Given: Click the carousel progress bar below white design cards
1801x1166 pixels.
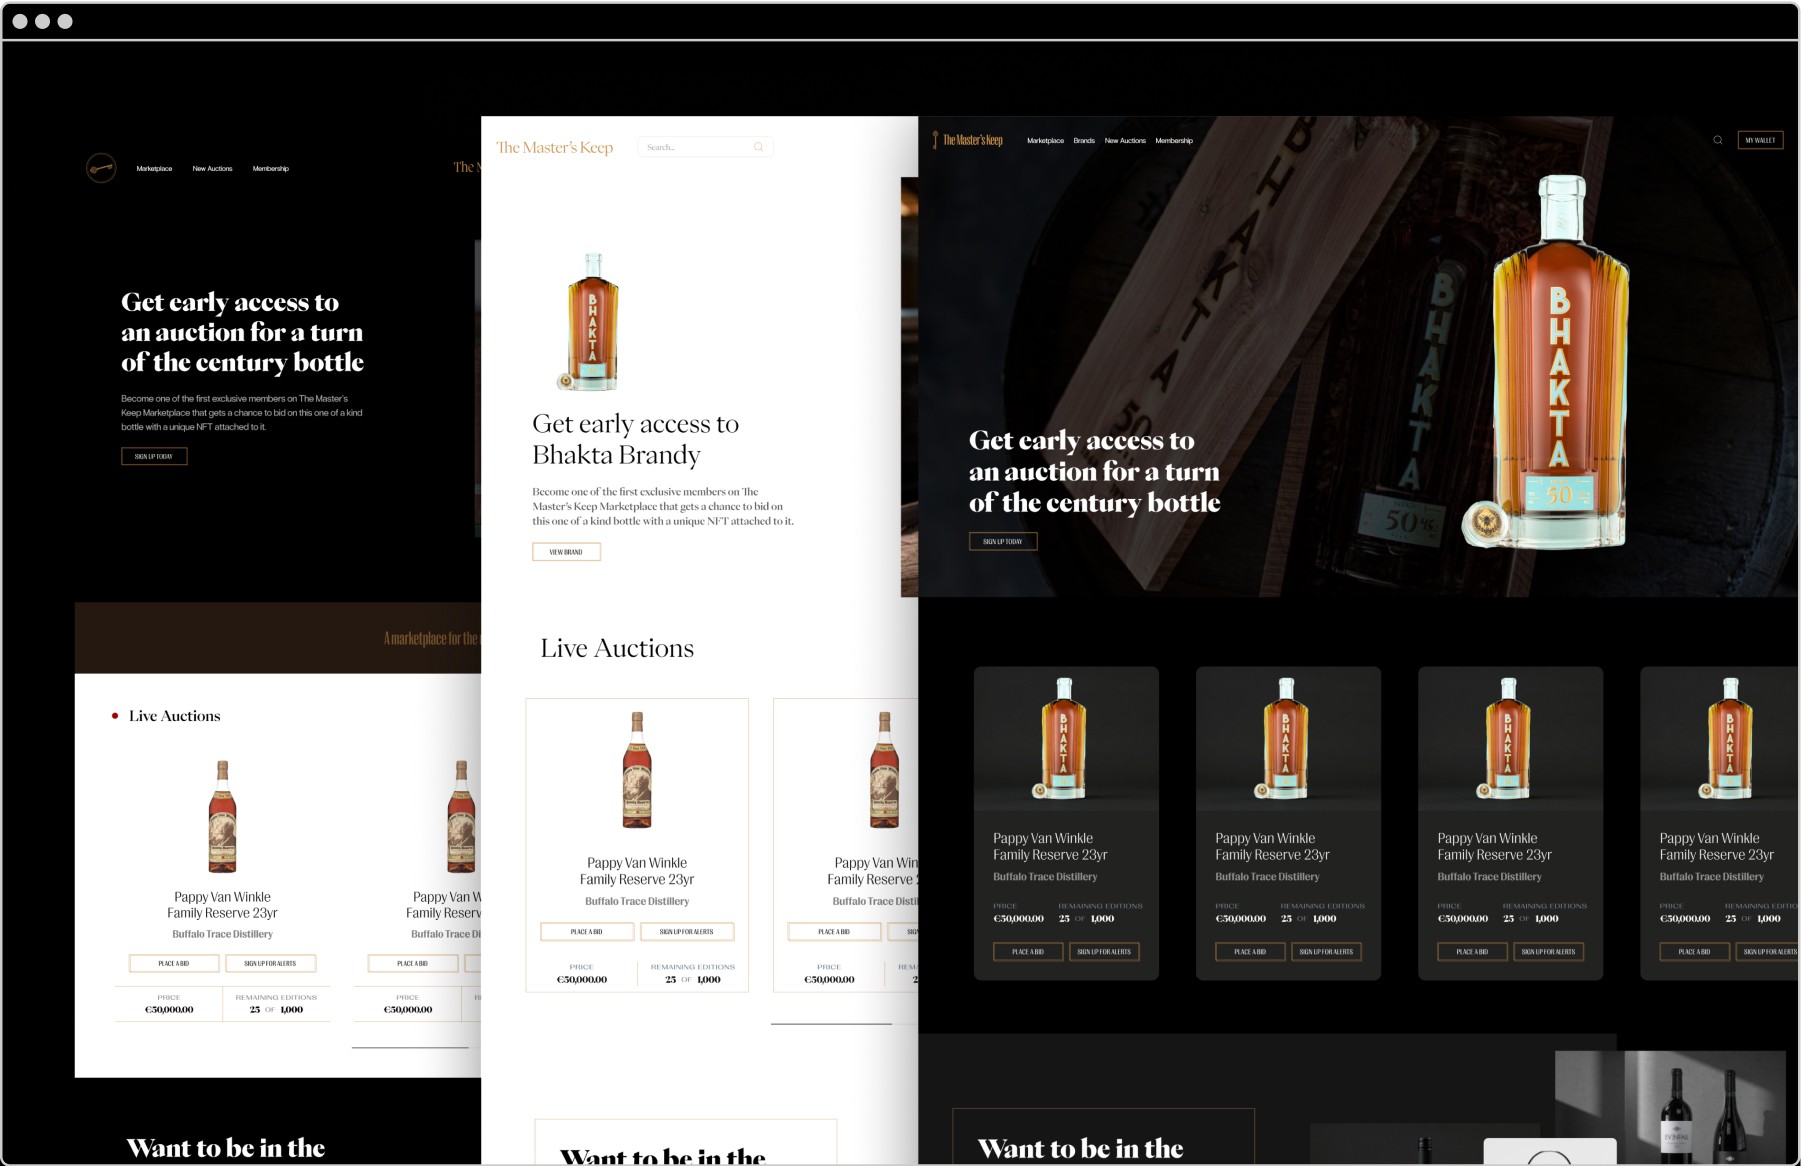Looking at the screenshot, I should 831,1024.
